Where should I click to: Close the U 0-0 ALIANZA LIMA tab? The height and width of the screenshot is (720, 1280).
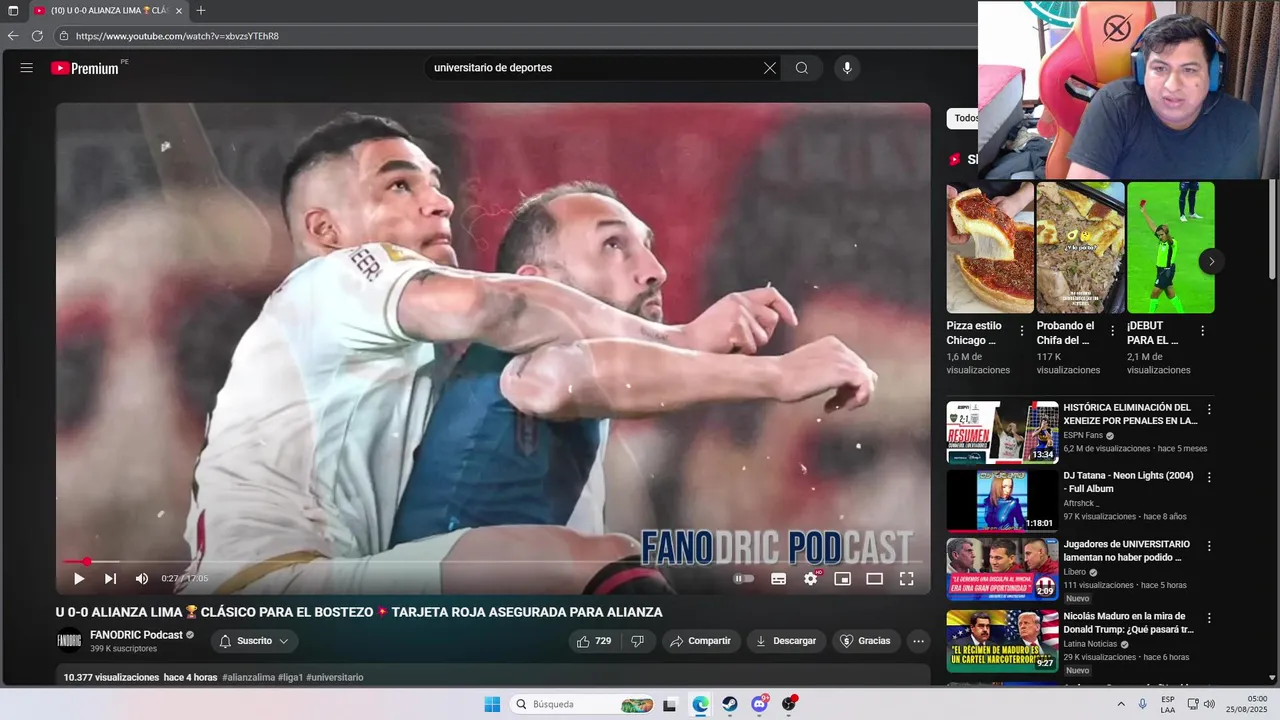click(179, 11)
